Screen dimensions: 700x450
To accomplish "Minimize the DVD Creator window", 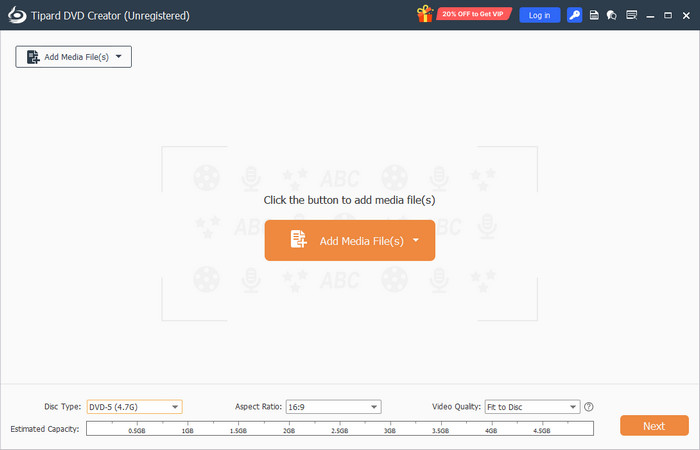I will (651, 15).
